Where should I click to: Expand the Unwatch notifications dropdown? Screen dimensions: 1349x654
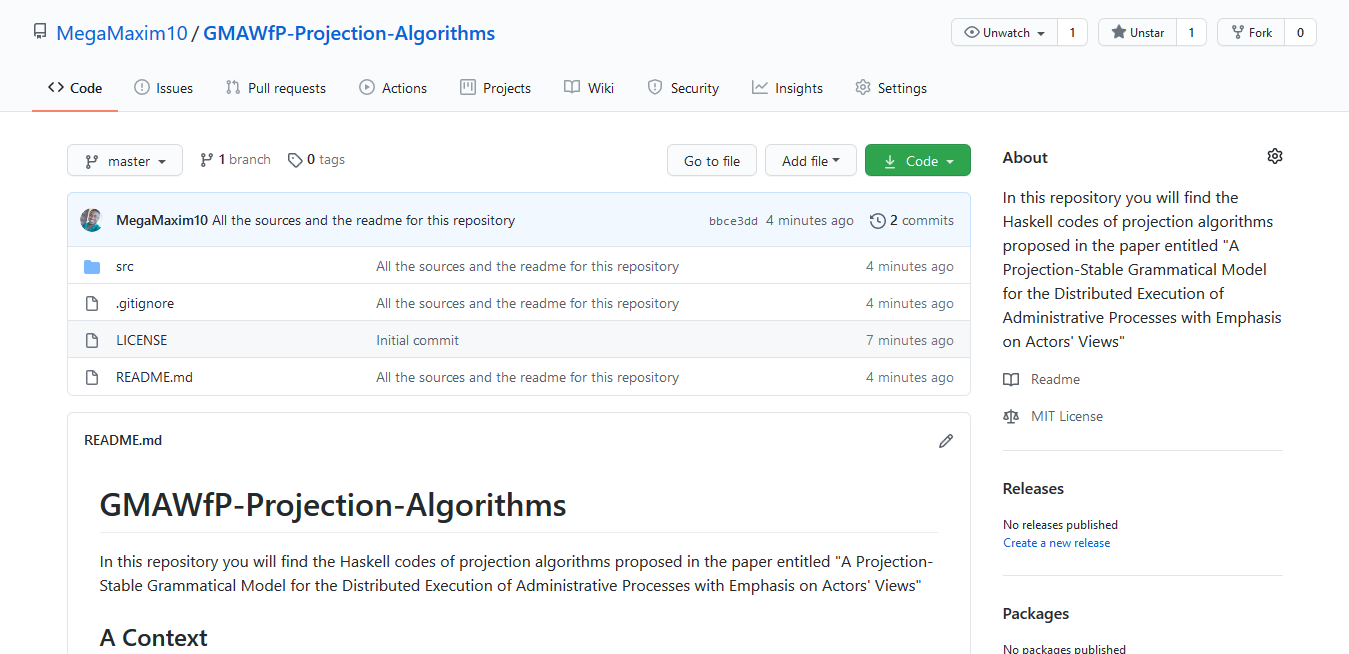pyautogui.click(x=1004, y=32)
